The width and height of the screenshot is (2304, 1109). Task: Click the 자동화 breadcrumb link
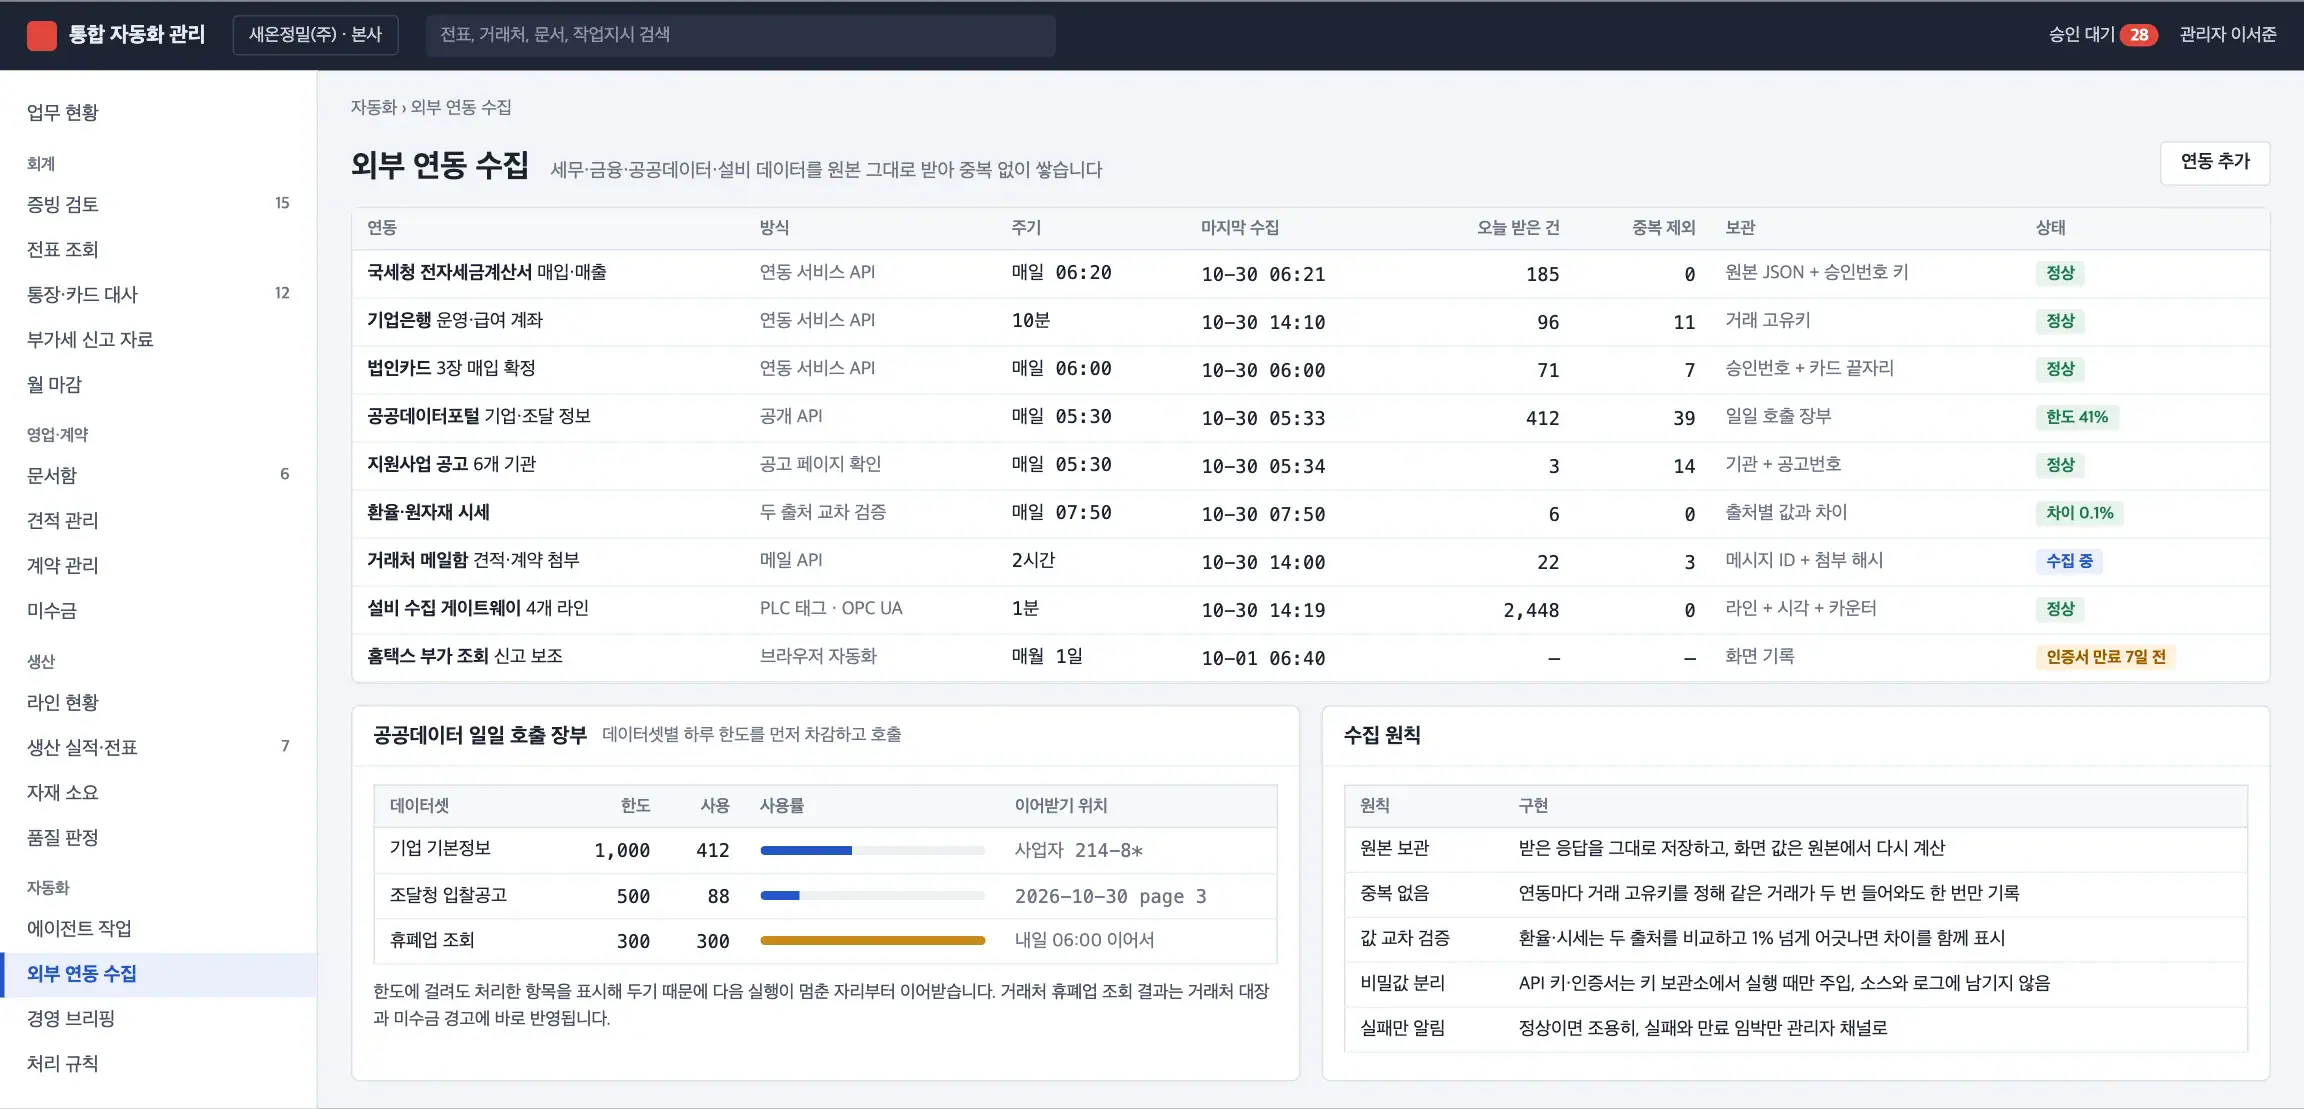(x=373, y=107)
